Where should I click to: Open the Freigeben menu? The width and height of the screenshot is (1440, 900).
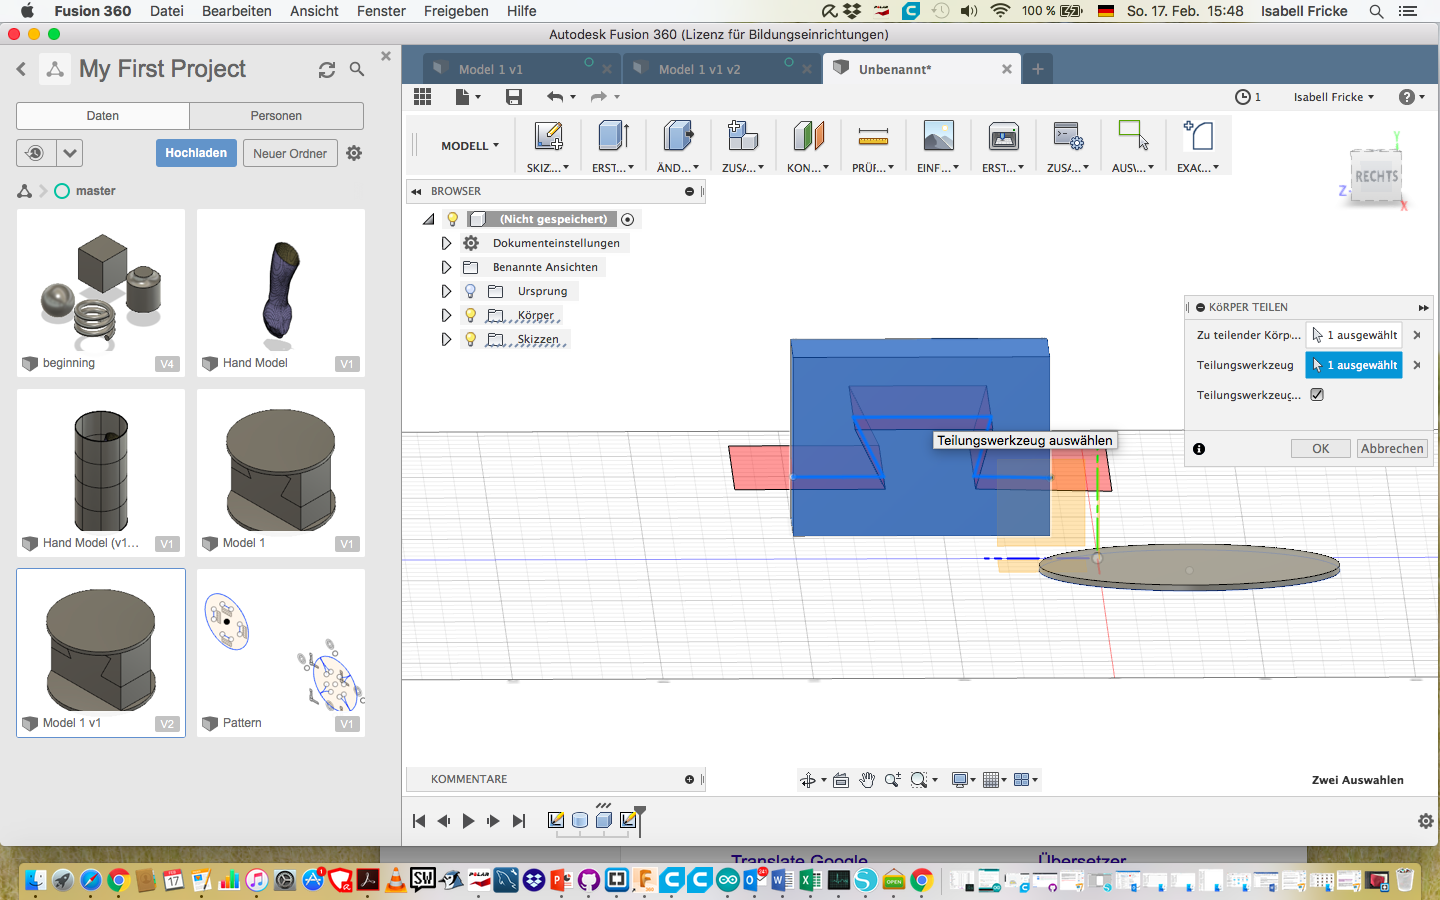pyautogui.click(x=456, y=11)
